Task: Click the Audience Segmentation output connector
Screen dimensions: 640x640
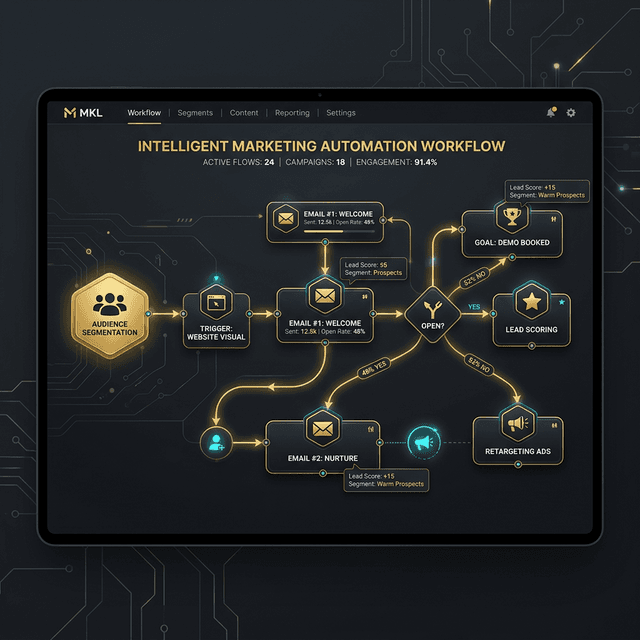Action: [x=148, y=314]
